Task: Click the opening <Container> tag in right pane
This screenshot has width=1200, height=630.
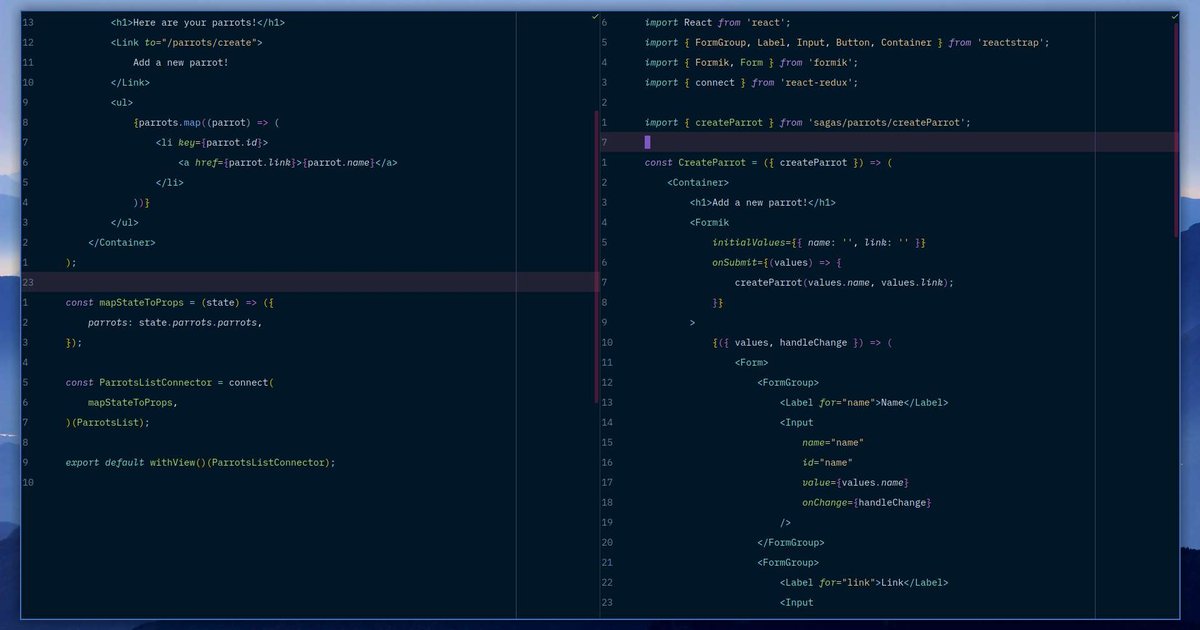Action: click(x=698, y=182)
